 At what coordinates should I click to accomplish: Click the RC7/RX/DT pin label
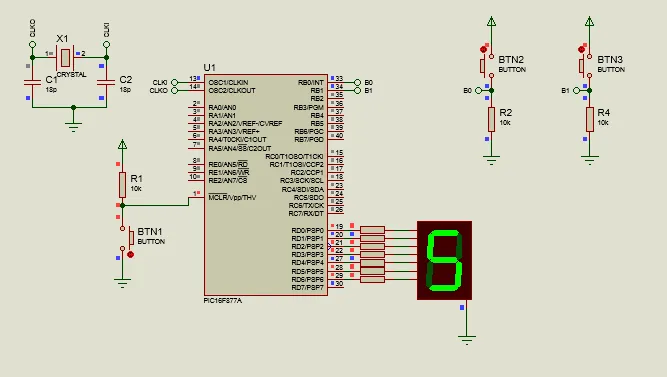306,214
